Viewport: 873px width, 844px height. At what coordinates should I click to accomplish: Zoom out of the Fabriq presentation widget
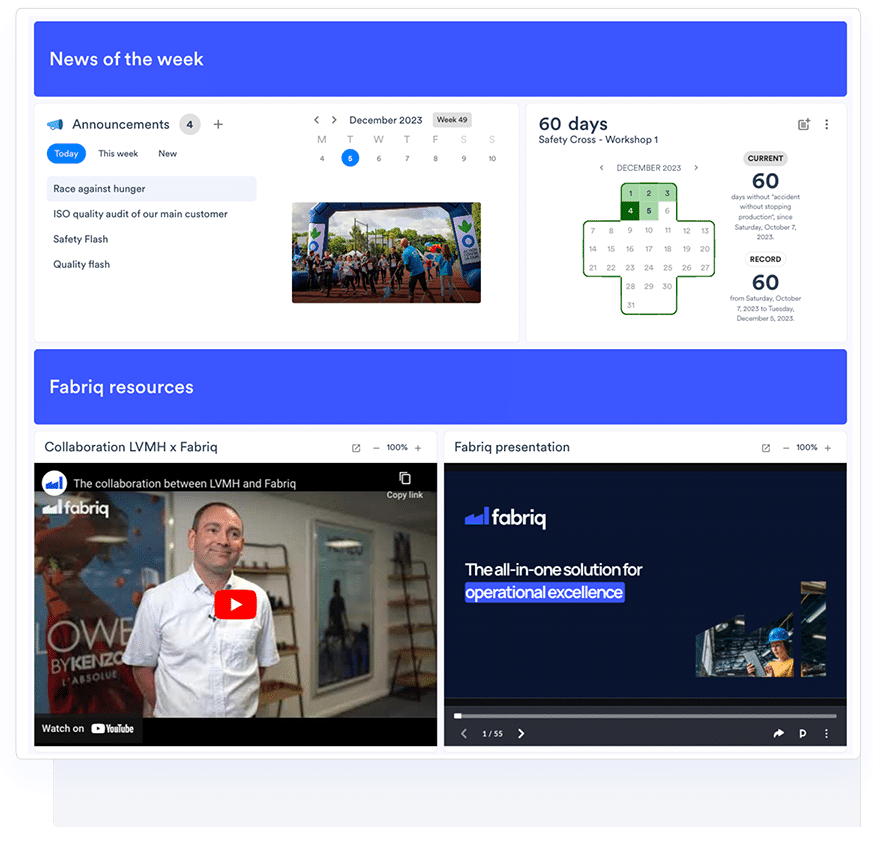786,448
